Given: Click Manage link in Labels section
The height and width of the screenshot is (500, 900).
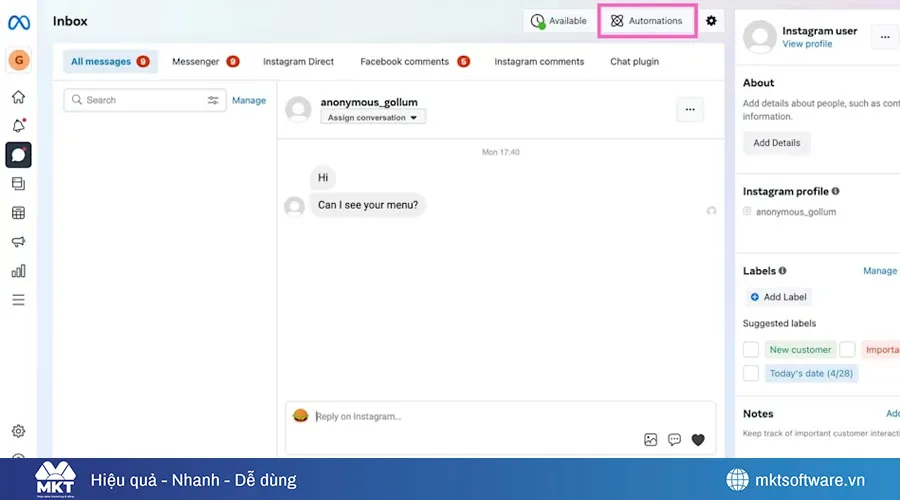Looking at the screenshot, I should coord(879,270).
